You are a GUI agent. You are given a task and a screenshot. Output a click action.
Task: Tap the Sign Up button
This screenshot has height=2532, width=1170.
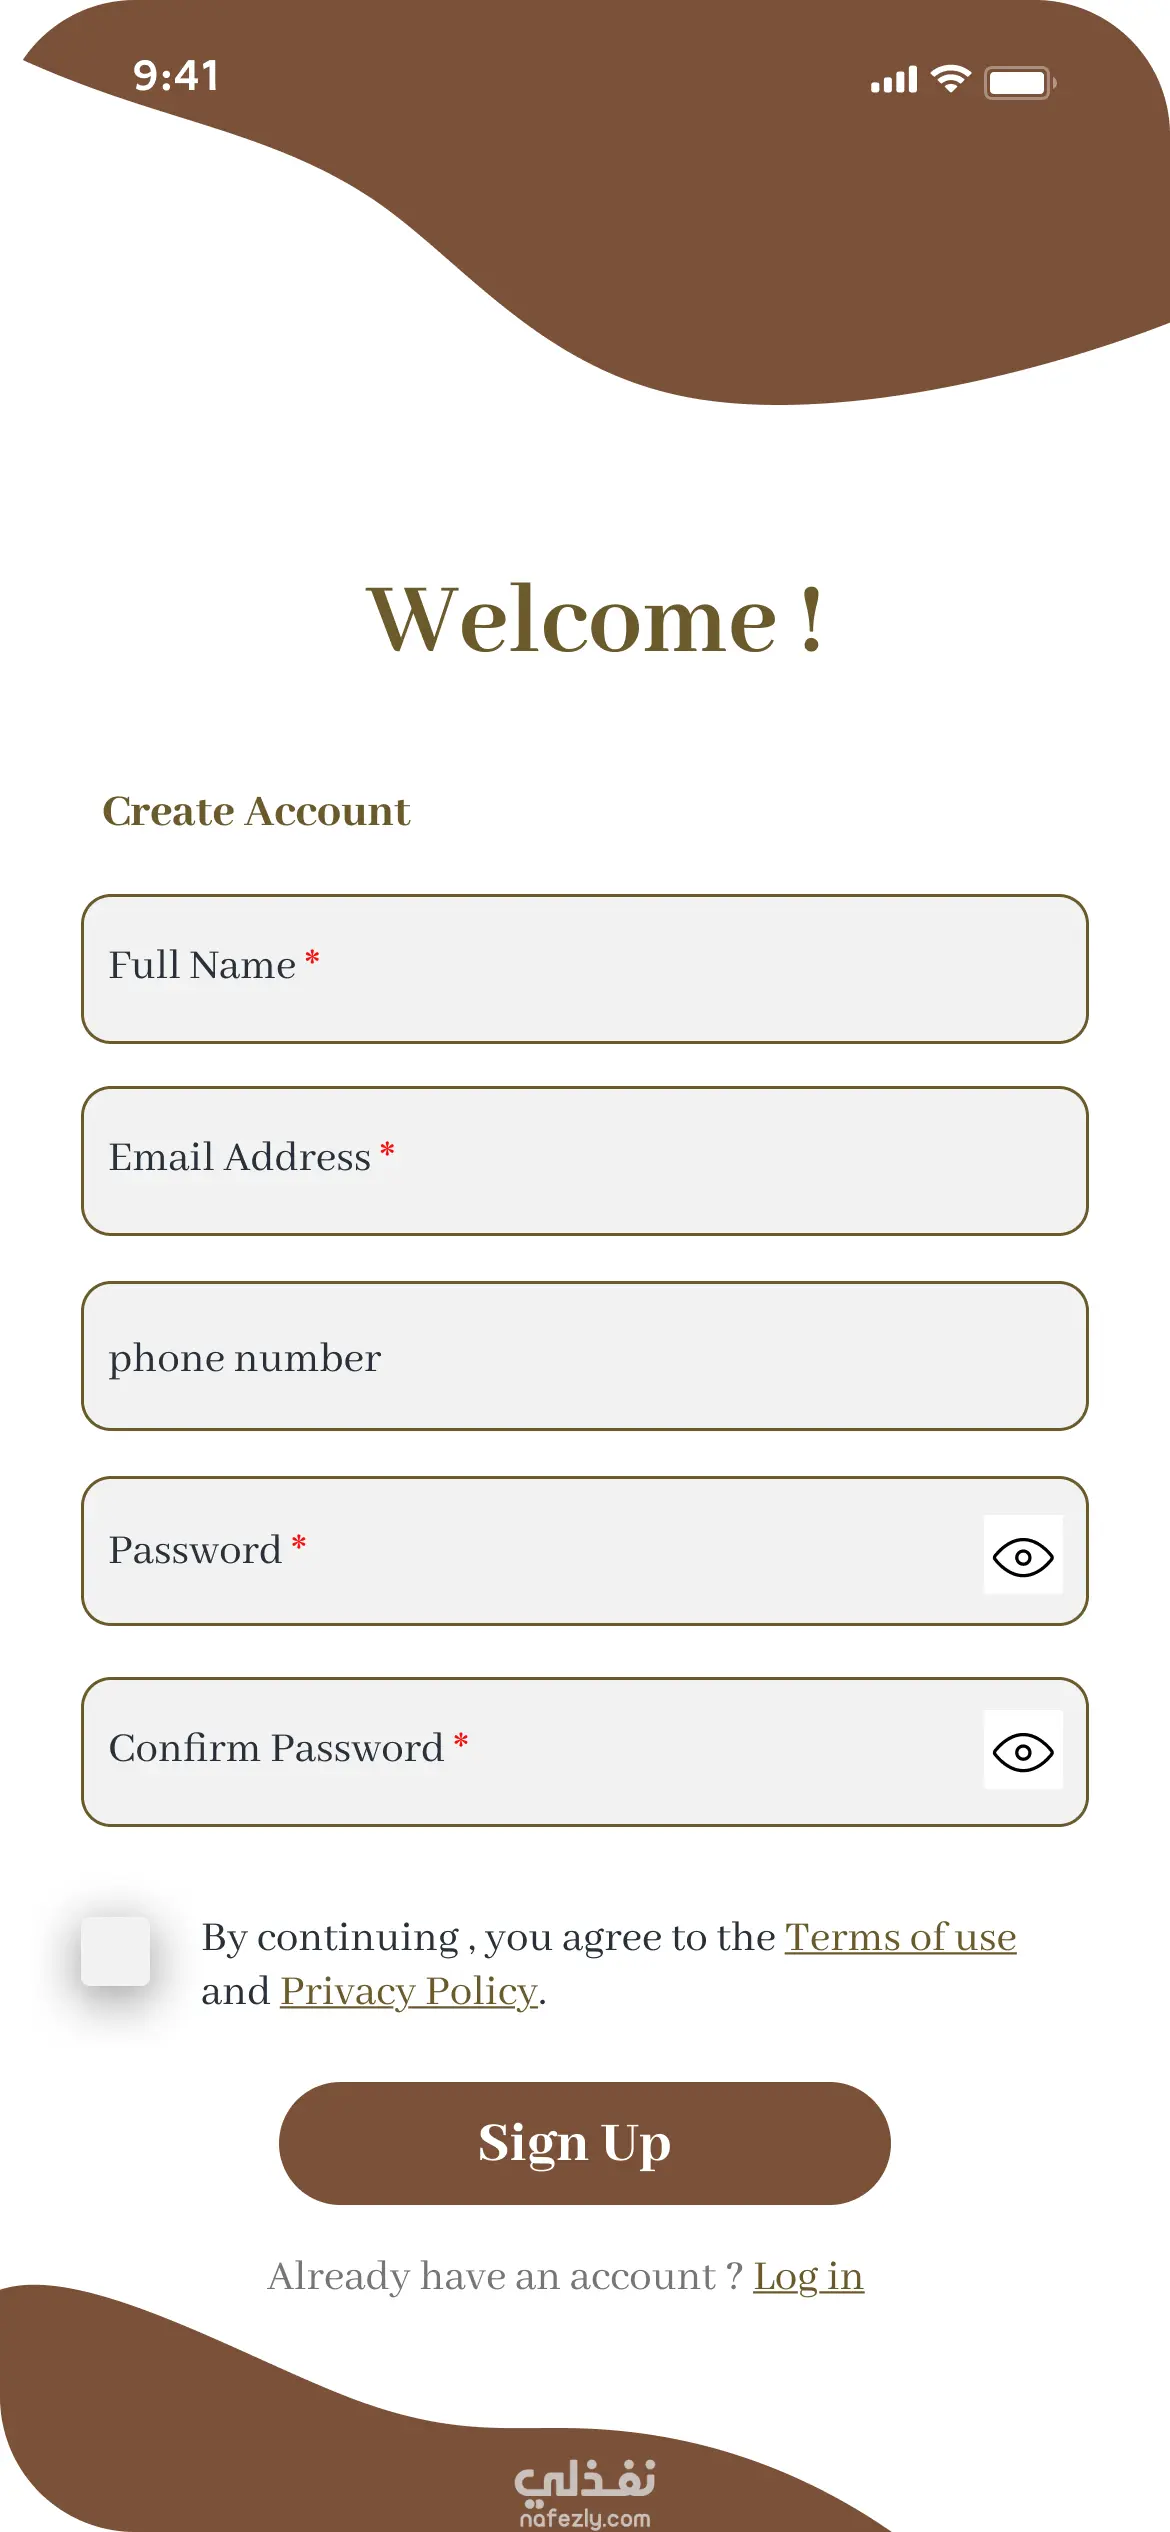point(585,2143)
